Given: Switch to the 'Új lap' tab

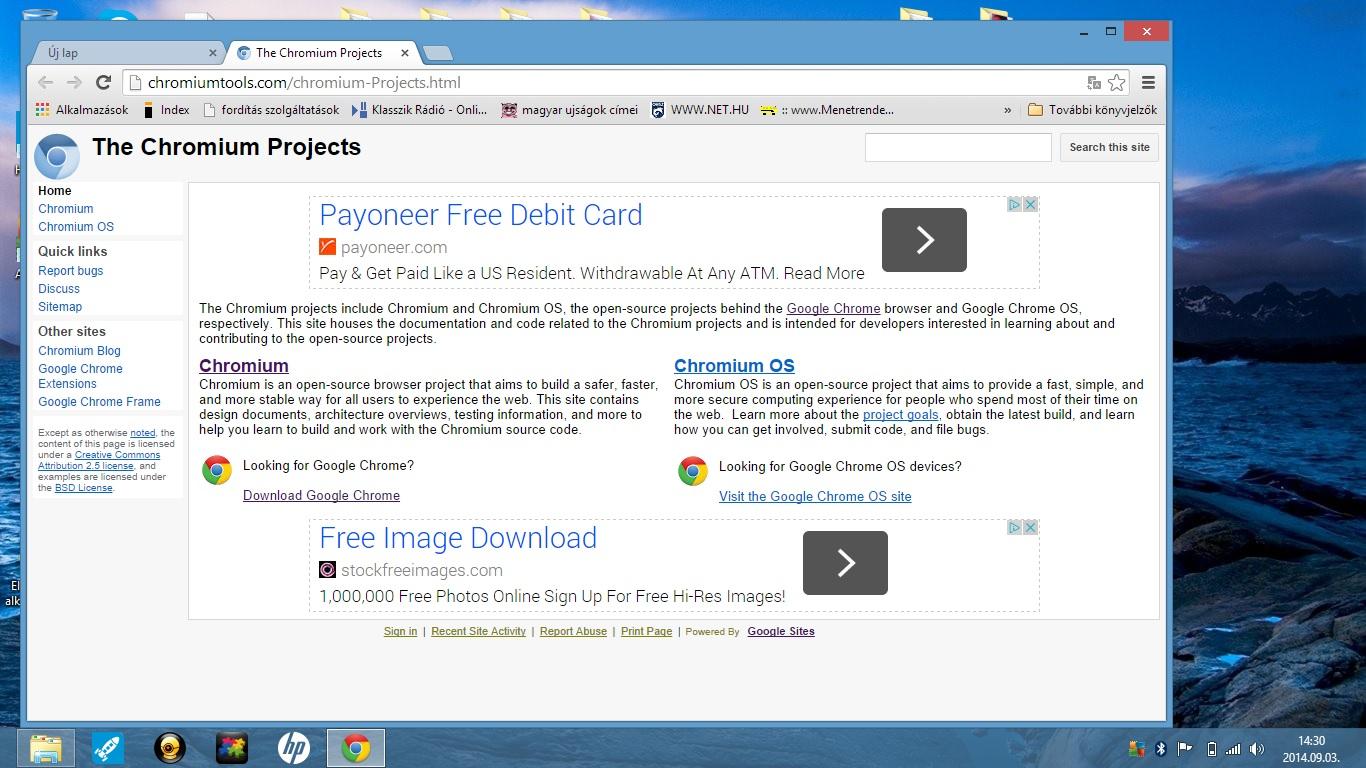Looking at the screenshot, I should click(x=124, y=53).
